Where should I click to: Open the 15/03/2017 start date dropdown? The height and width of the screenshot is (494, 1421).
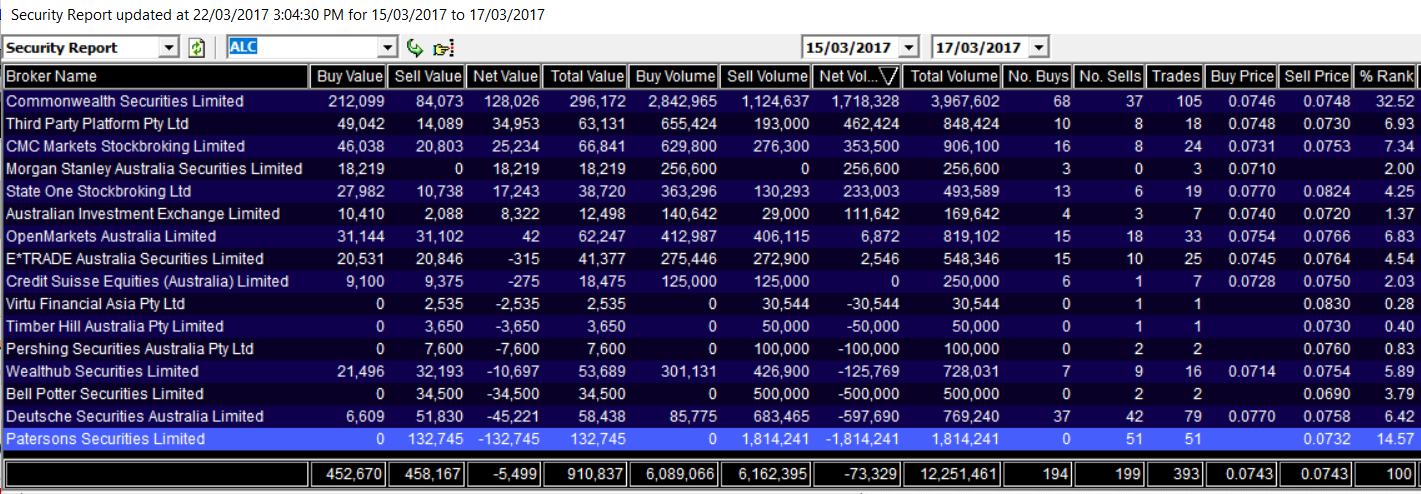[908, 48]
